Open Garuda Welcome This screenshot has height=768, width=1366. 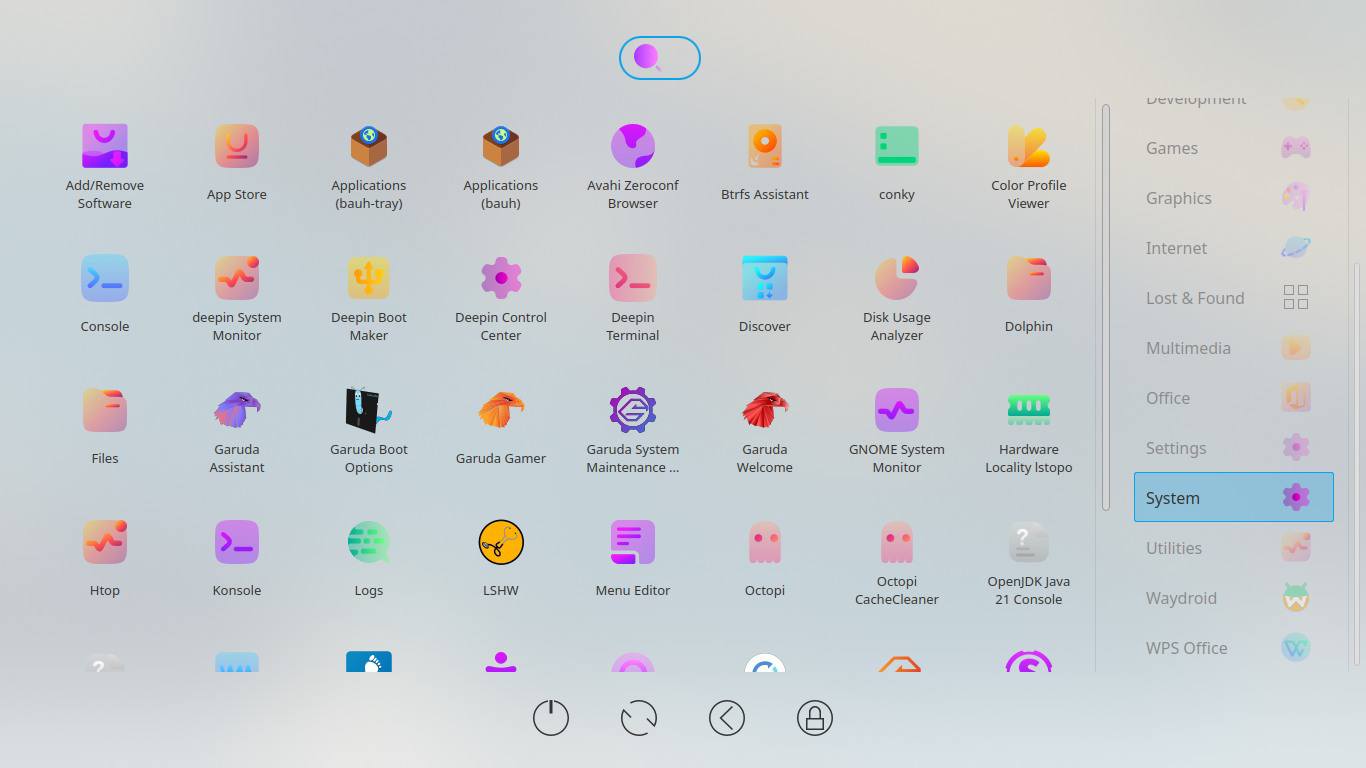point(765,429)
